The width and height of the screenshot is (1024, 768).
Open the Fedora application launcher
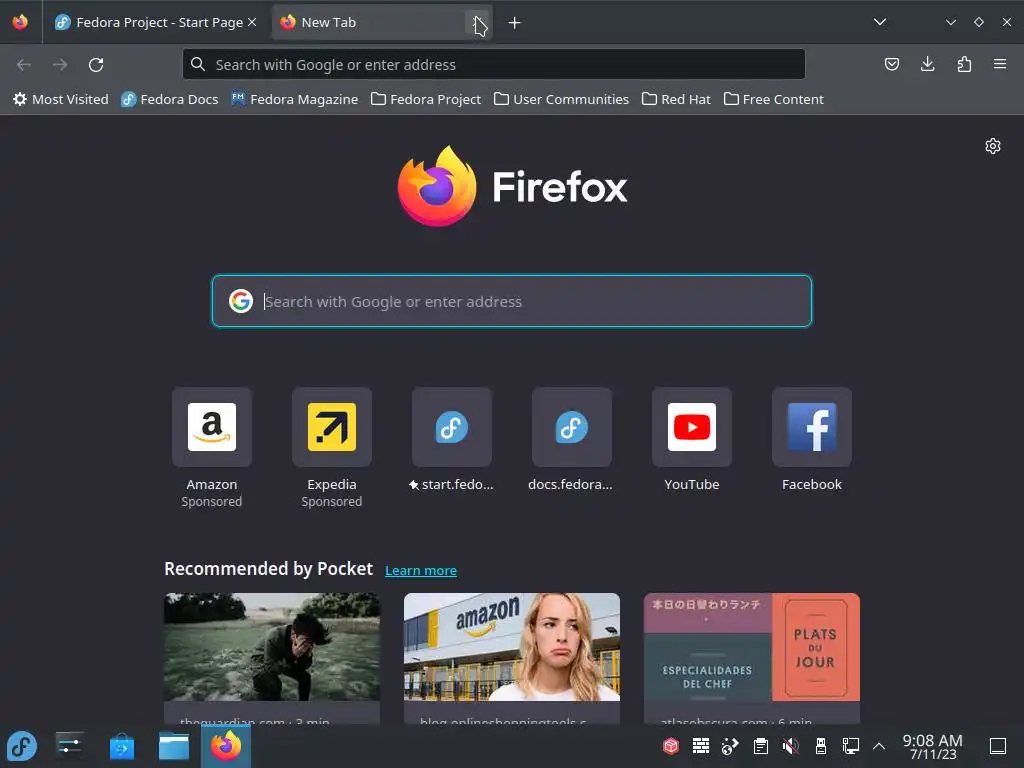pyautogui.click(x=22, y=746)
